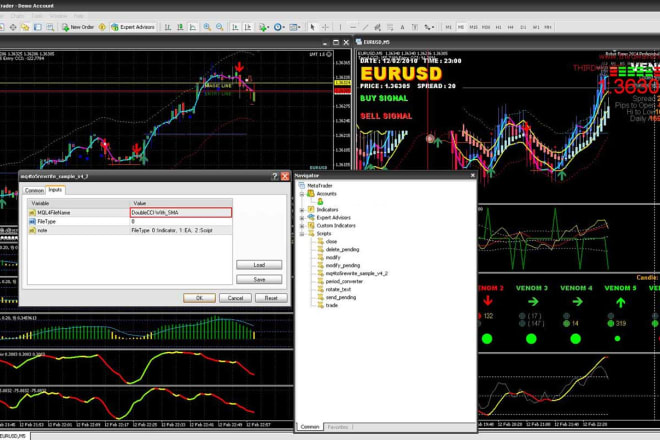The width and height of the screenshot is (660, 440).
Task: Switch chart to W1 timeframe
Action: (536, 27)
